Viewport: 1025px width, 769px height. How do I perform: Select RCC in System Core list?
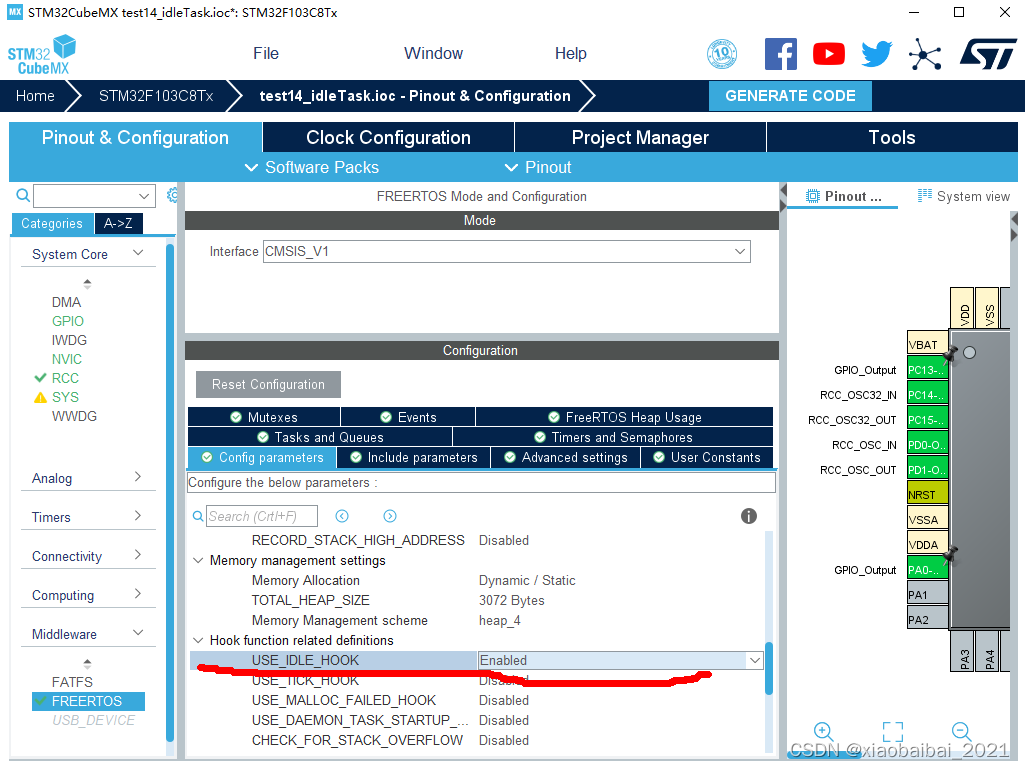coord(65,378)
